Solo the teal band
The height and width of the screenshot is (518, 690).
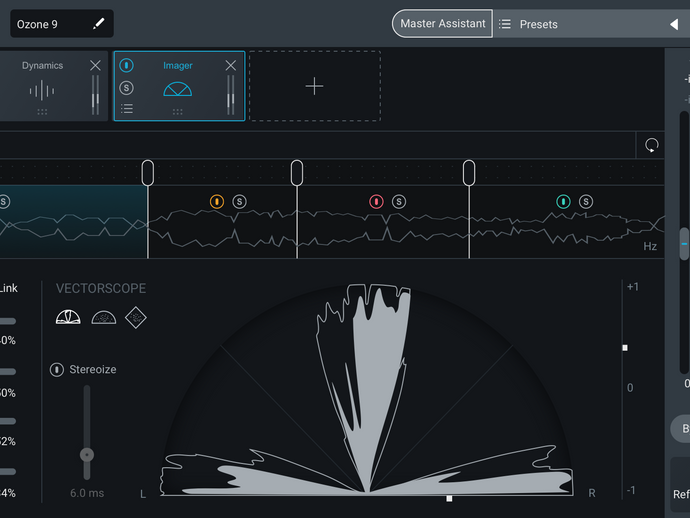coord(586,202)
